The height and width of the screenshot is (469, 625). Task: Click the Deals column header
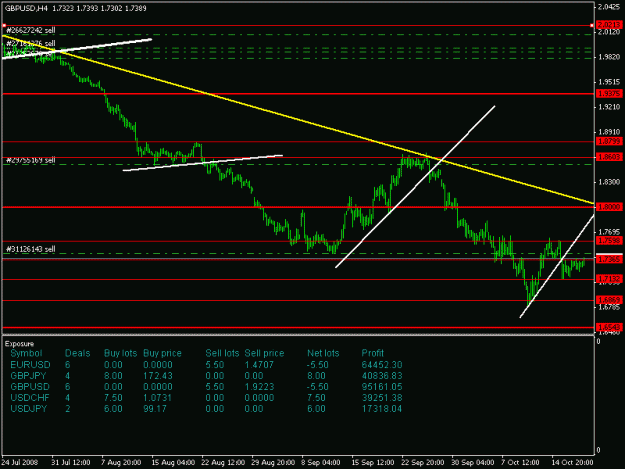77,353
